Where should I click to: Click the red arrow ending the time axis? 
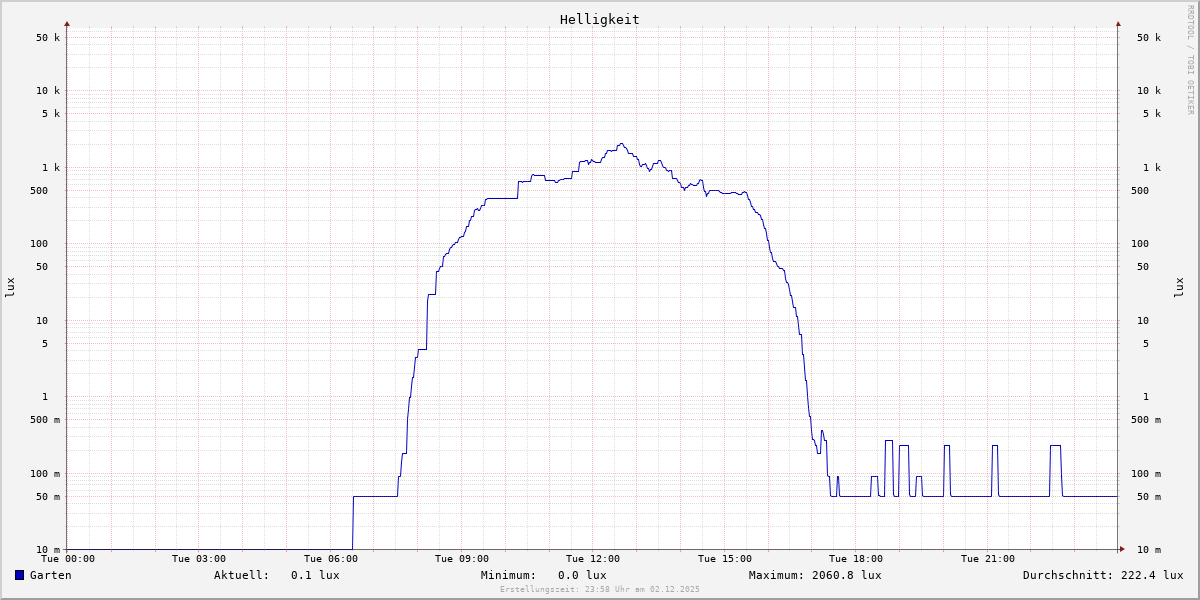tap(1122, 549)
